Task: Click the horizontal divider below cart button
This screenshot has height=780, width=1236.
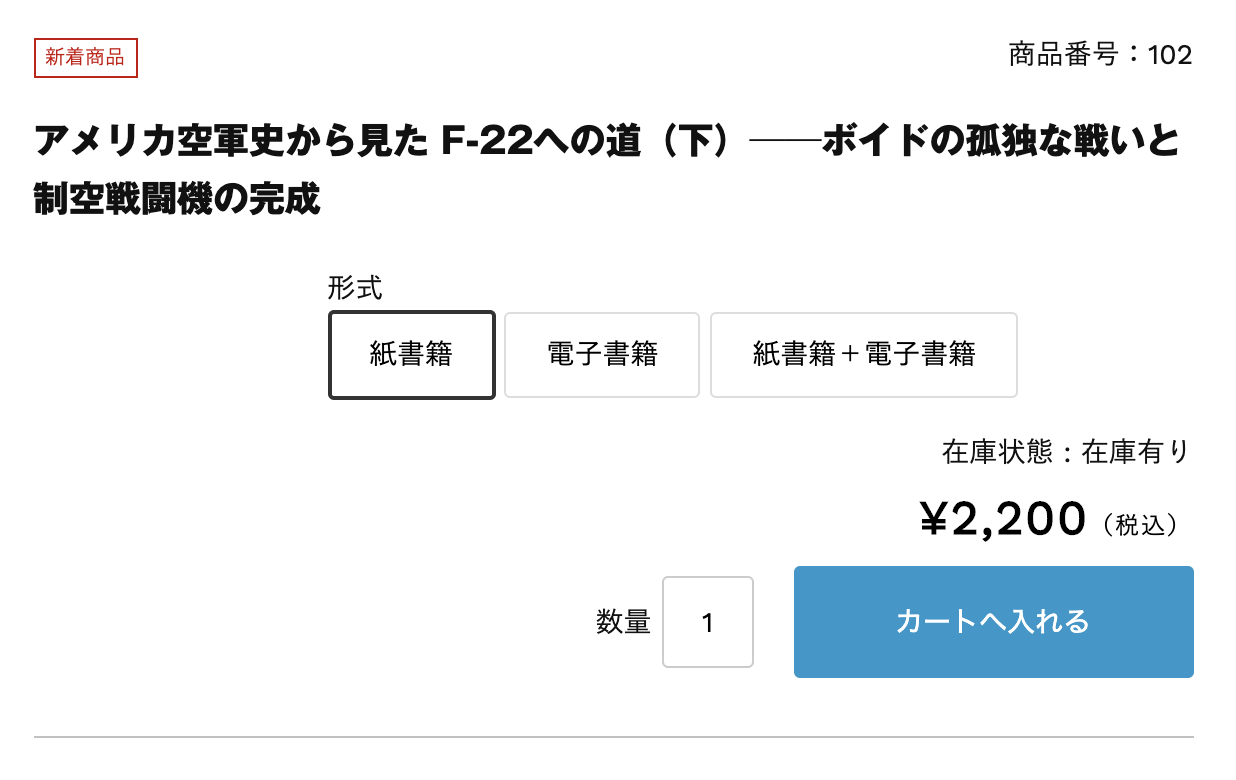Action: pos(614,737)
